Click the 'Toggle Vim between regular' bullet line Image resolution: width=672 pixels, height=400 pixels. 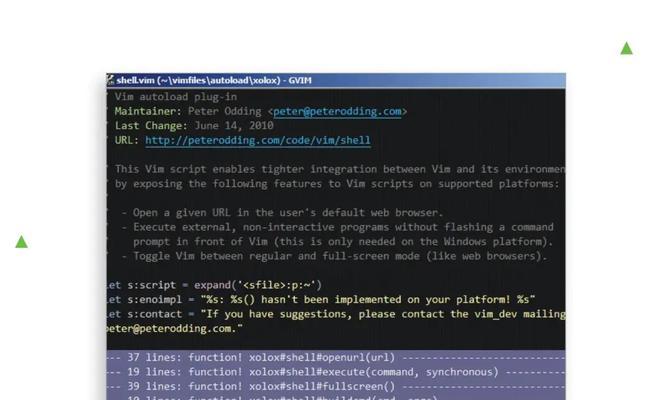pos(334,256)
